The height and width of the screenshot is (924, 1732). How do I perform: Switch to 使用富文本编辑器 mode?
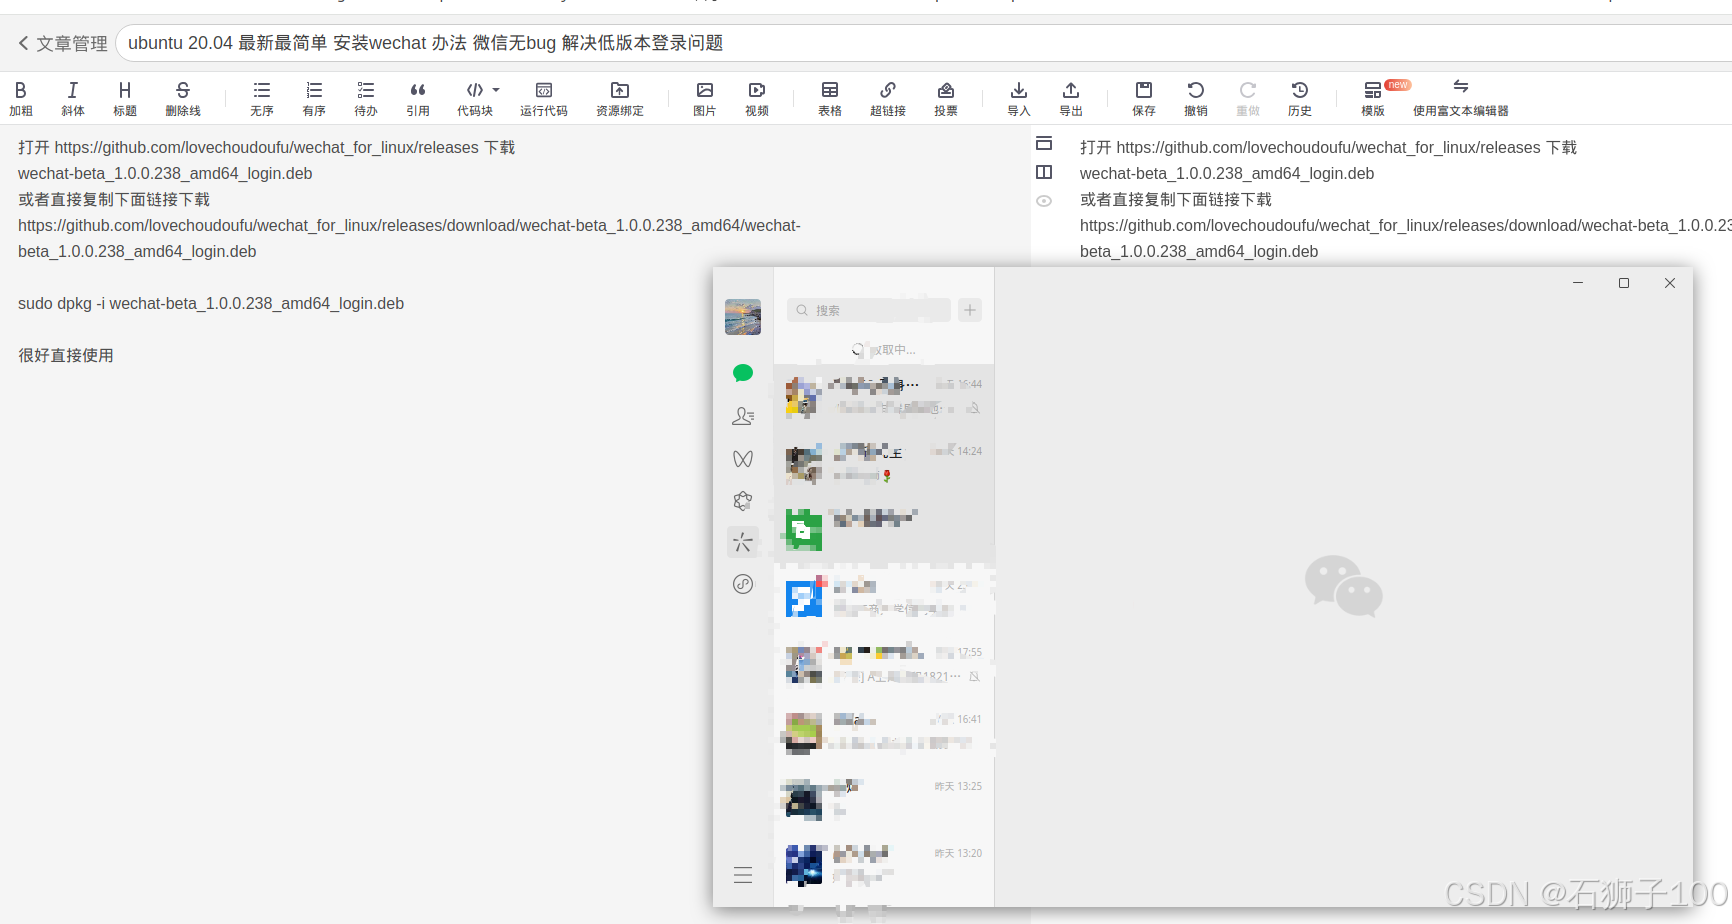(x=1460, y=97)
